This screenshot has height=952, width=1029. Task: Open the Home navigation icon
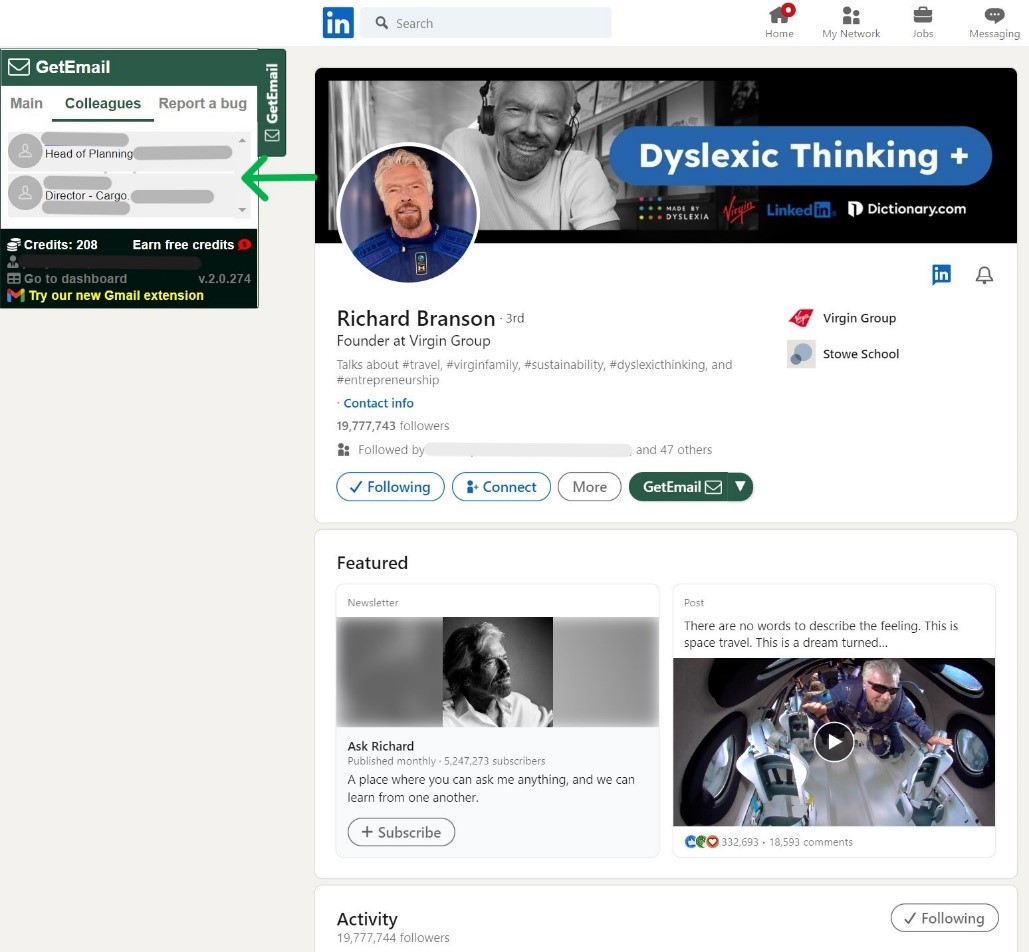pyautogui.click(x=779, y=16)
